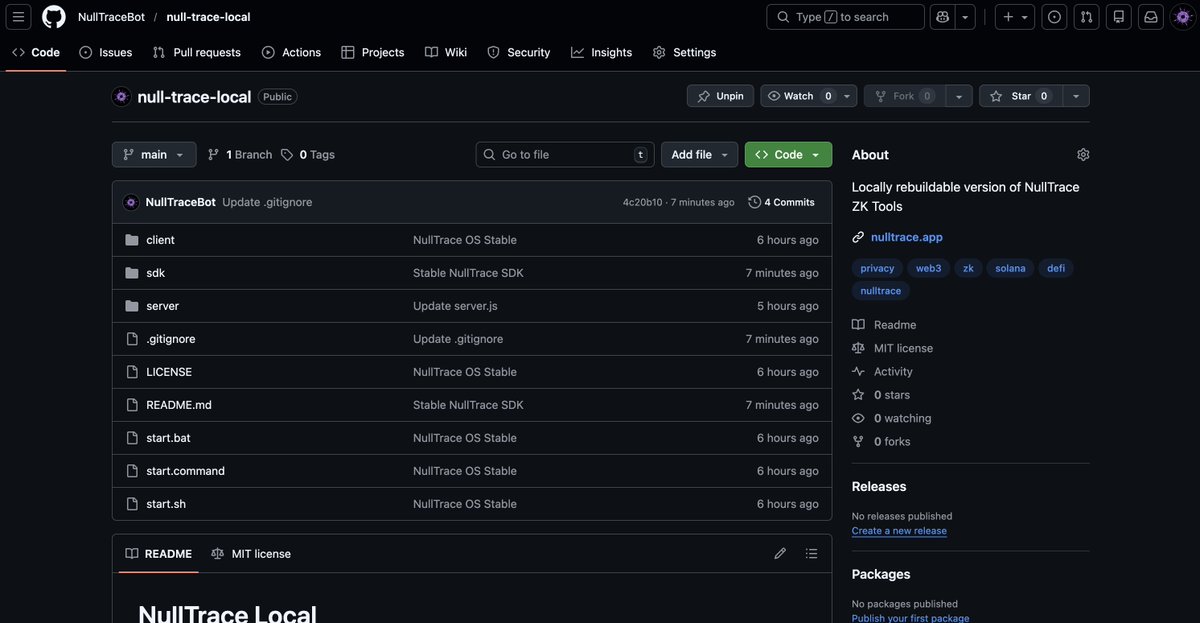Click the repository avatar beside null-trace-local
The image size is (1200, 623).
122,97
